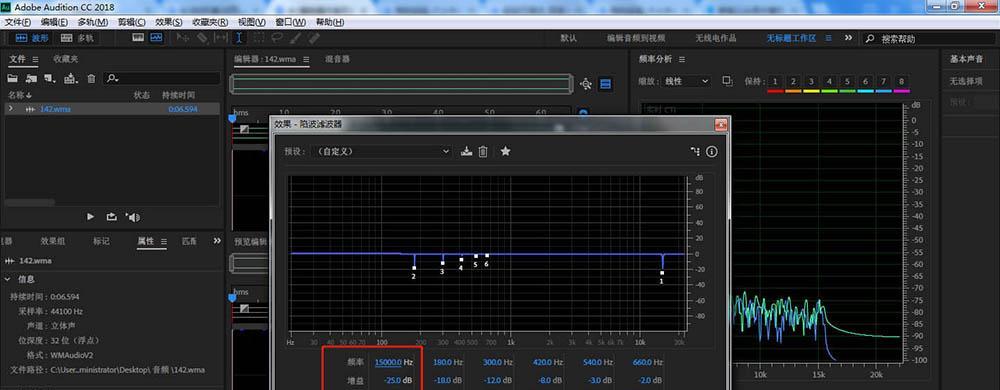This screenshot has height=390, width=1000.
Task: Switch to the 编辑音频到视频 workspace
Action: [636, 38]
